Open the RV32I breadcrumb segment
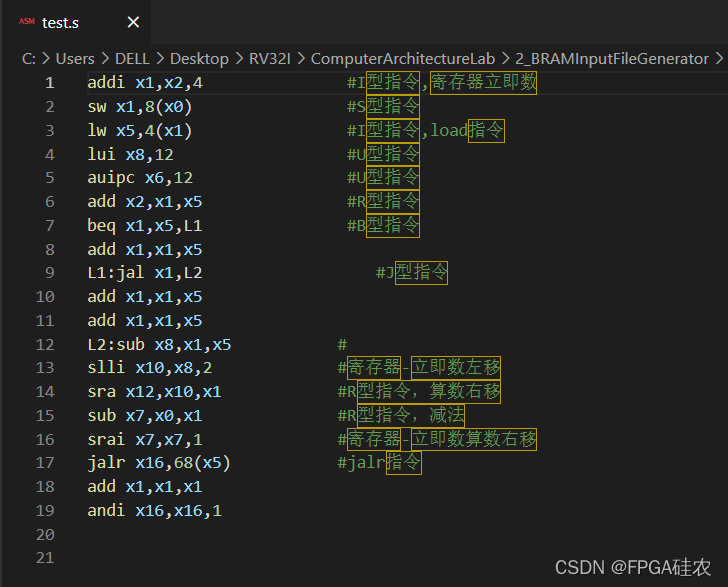728x587 pixels. pyautogui.click(x=270, y=59)
